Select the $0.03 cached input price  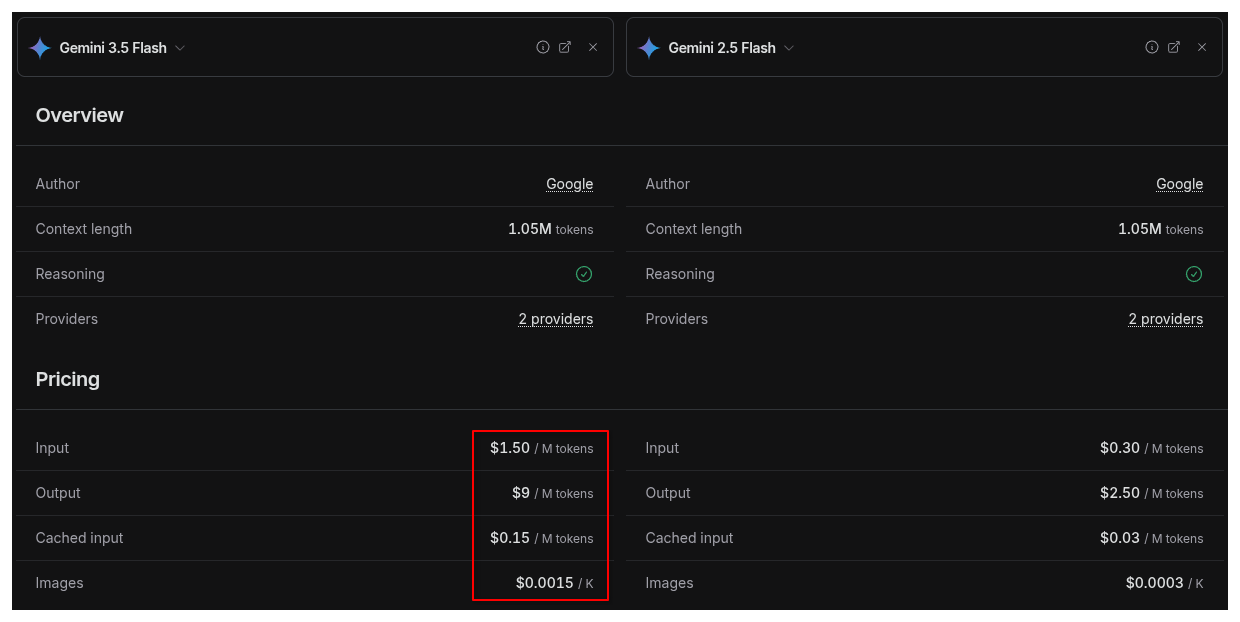point(1120,538)
